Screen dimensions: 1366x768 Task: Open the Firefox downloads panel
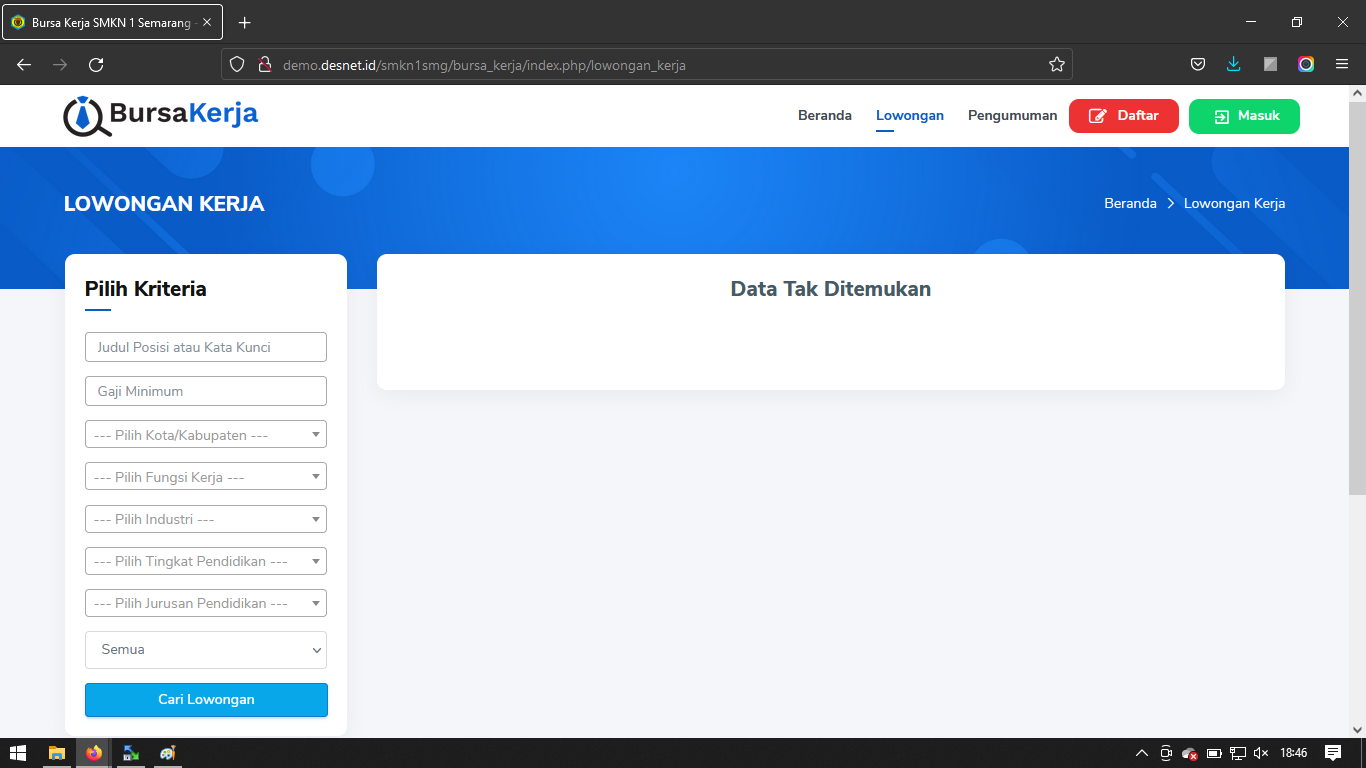(x=1234, y=65)
